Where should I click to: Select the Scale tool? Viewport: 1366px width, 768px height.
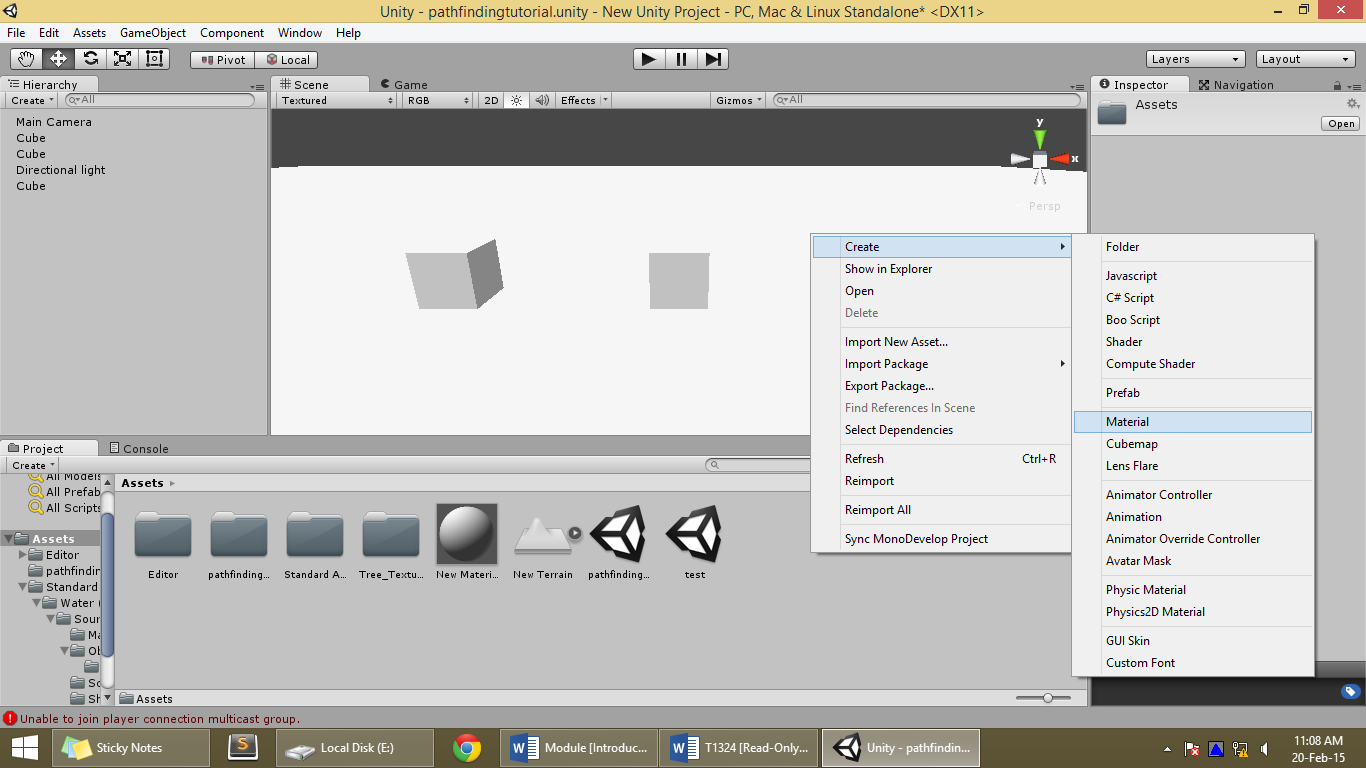coord(121,58)
